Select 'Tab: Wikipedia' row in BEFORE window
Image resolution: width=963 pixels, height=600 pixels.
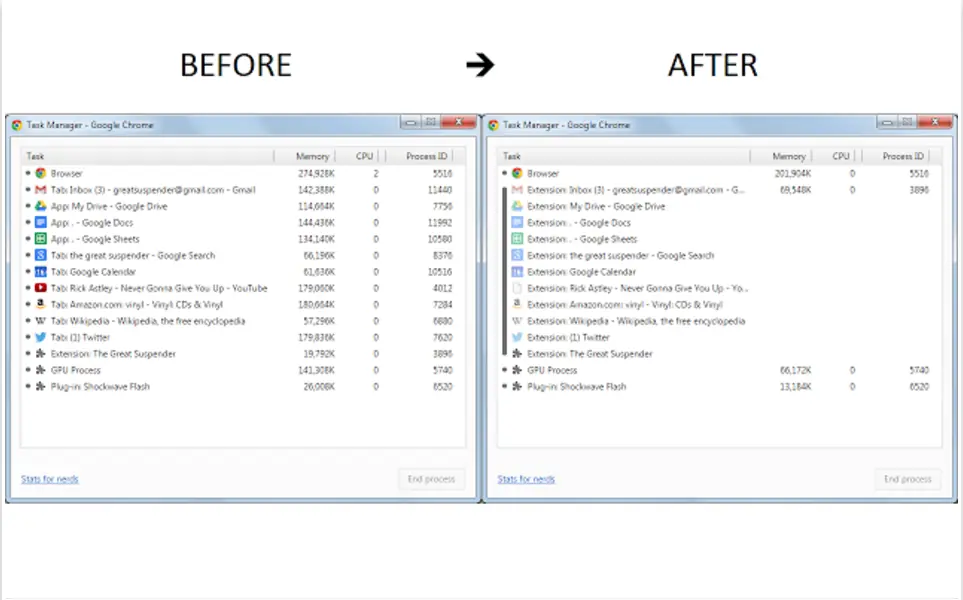[243, 321]
